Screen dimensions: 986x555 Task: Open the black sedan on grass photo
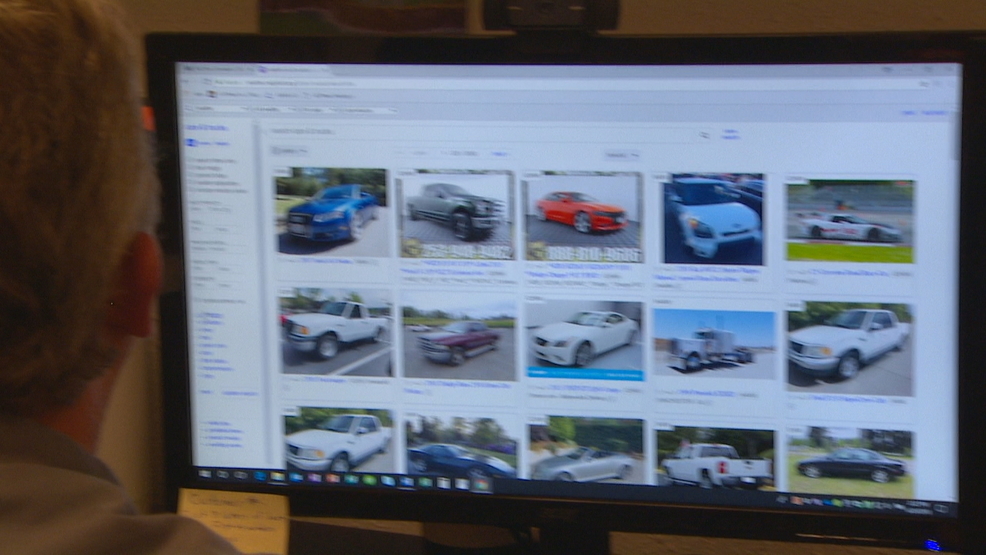pos(850,464)
